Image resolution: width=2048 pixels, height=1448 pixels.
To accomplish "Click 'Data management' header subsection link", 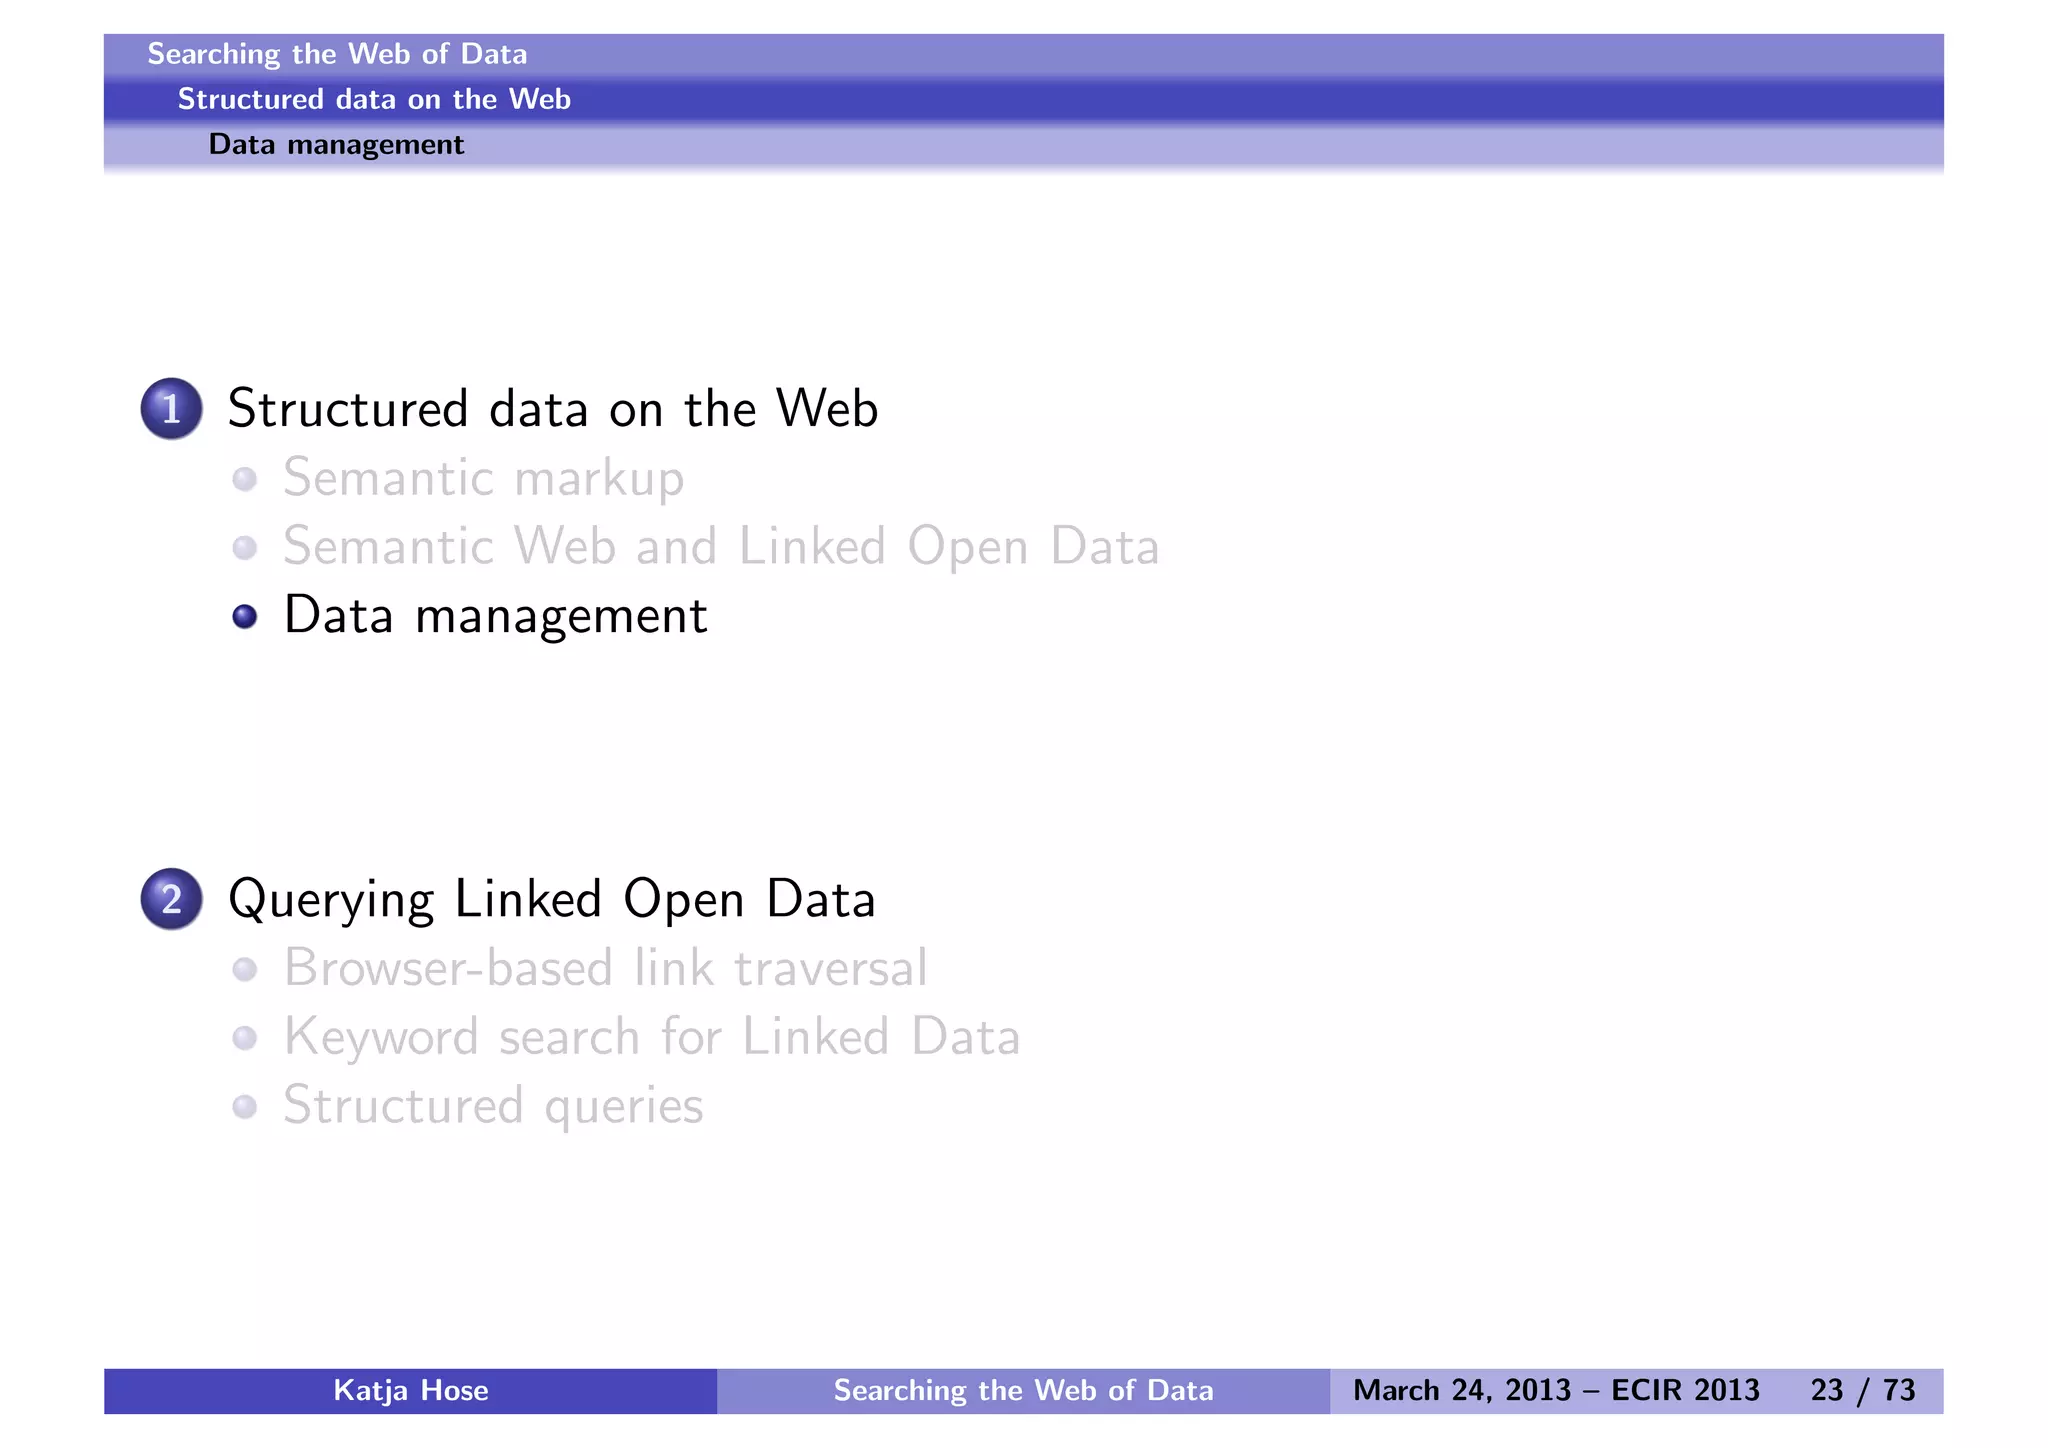I will tap(336, 145).
